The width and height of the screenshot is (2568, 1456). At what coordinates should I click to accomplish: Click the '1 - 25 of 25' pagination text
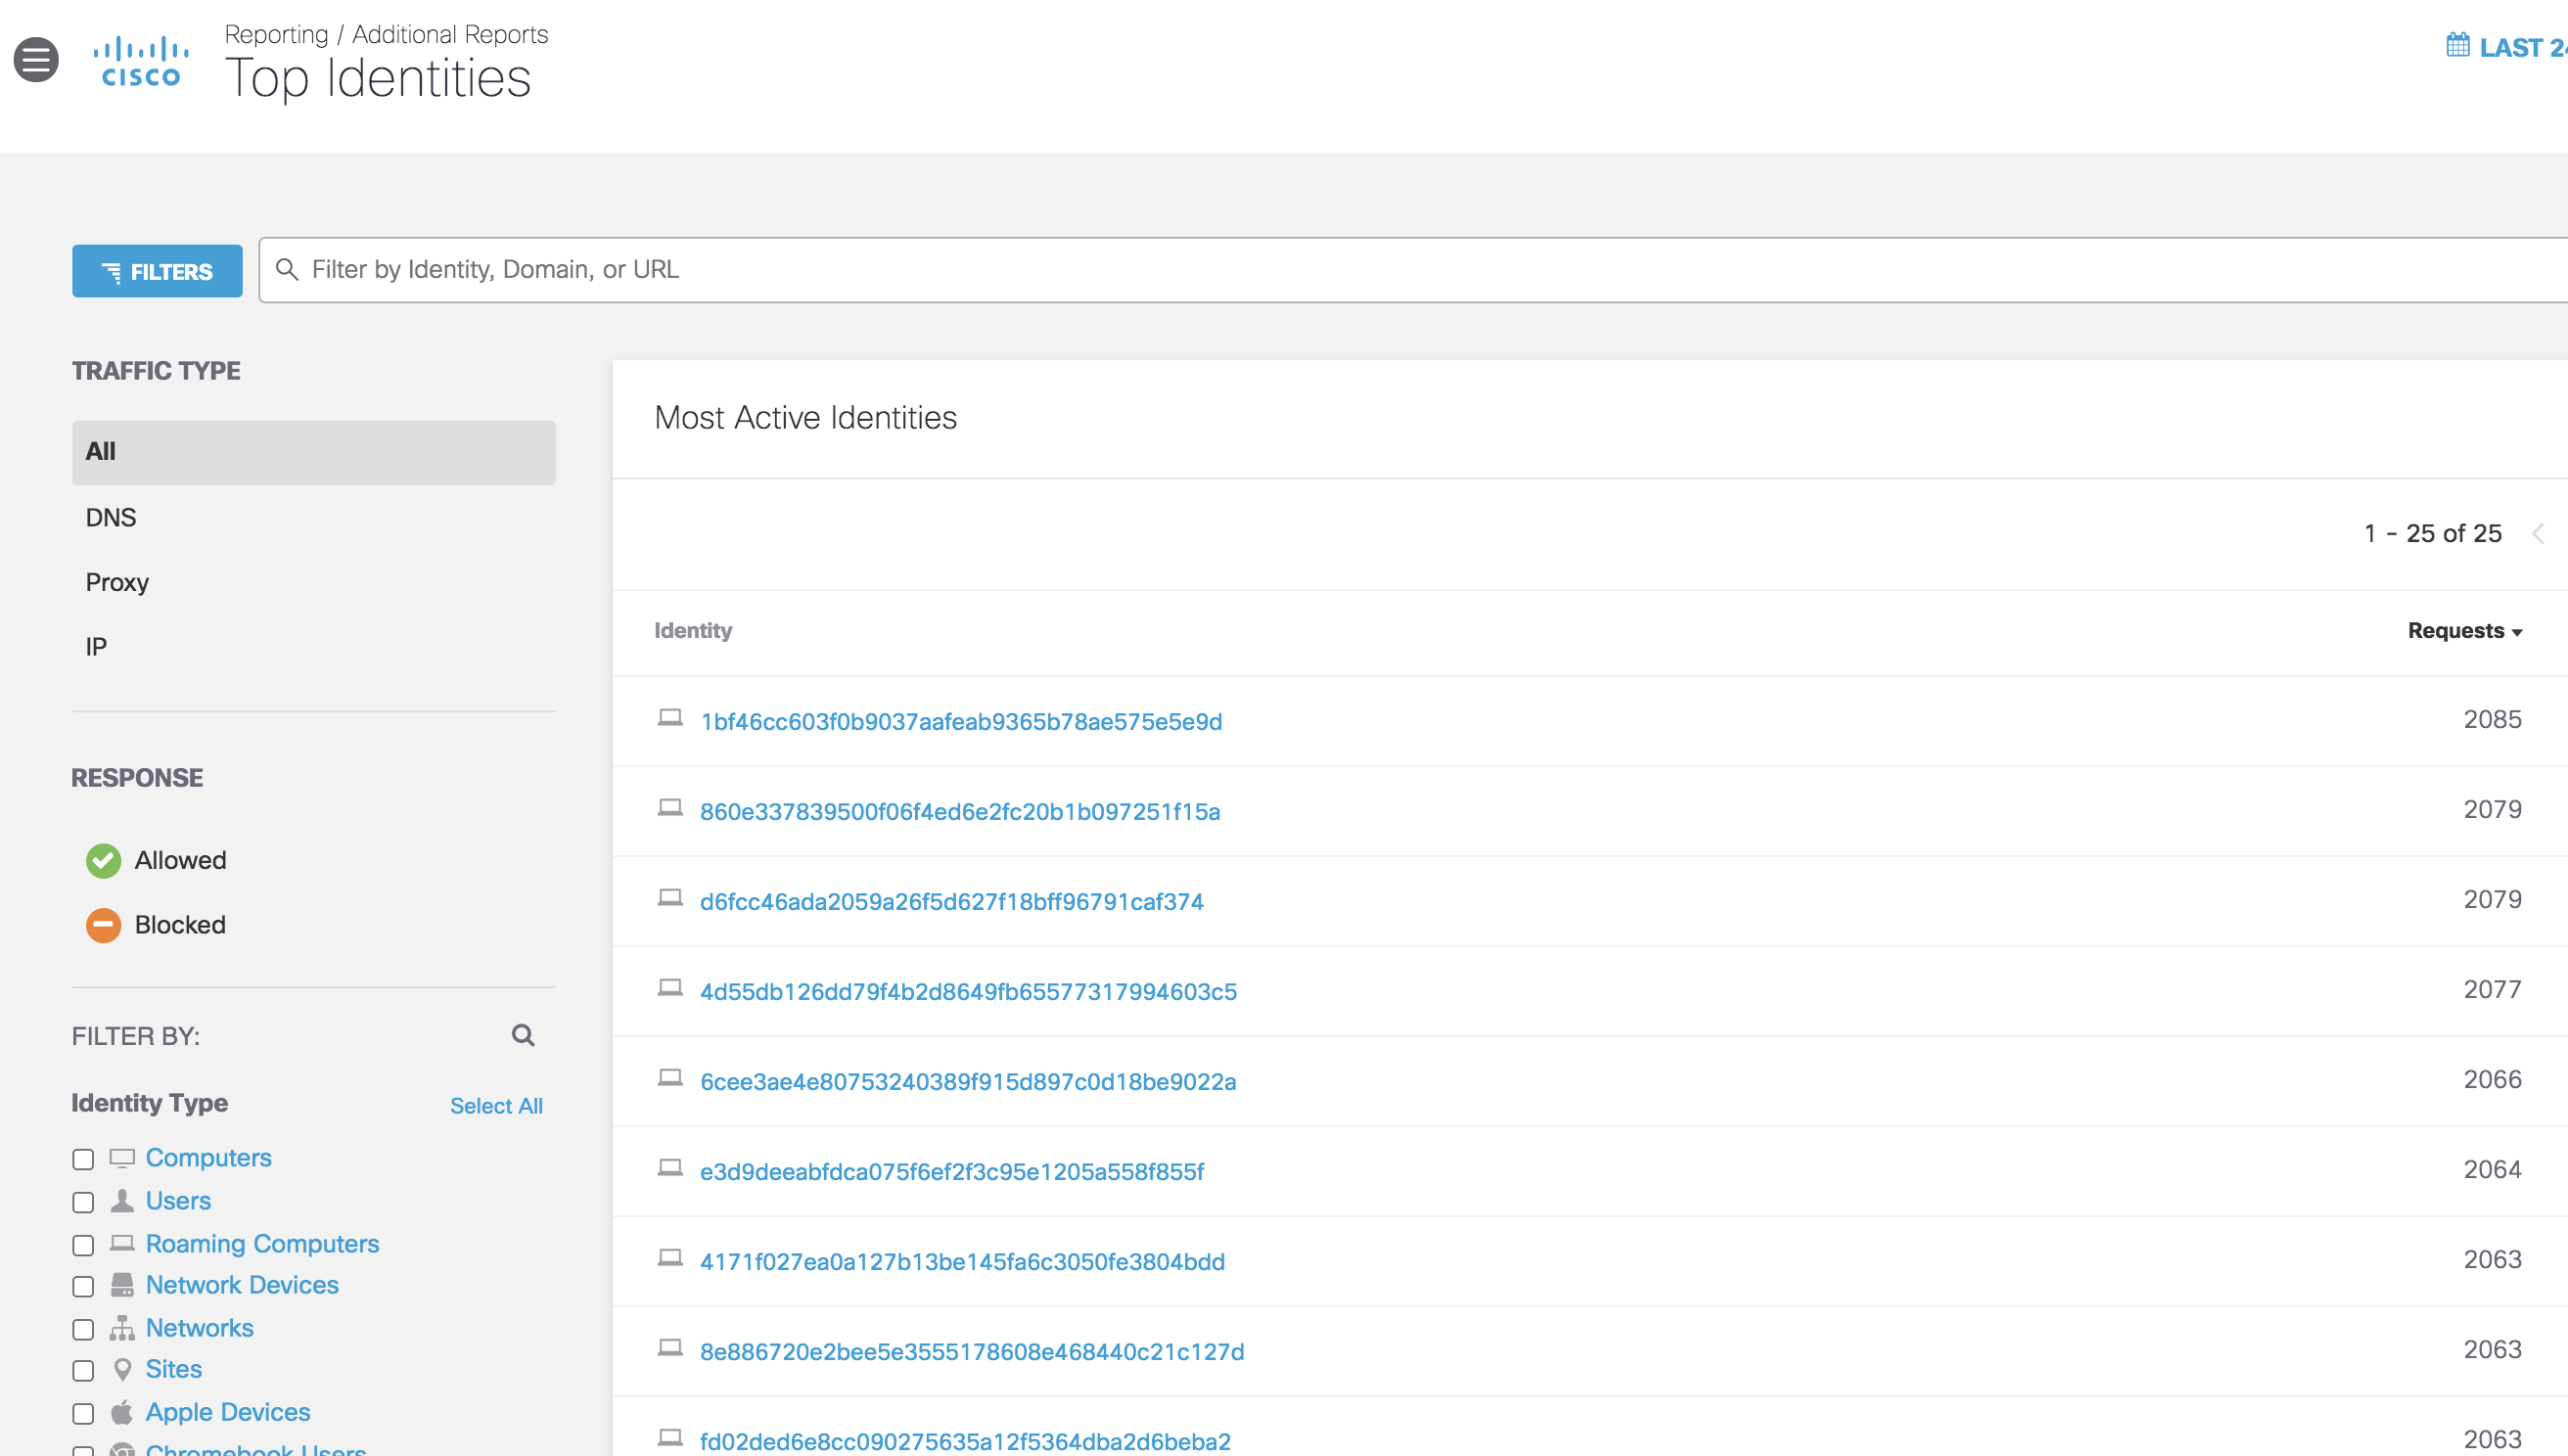pos(2432,534)
